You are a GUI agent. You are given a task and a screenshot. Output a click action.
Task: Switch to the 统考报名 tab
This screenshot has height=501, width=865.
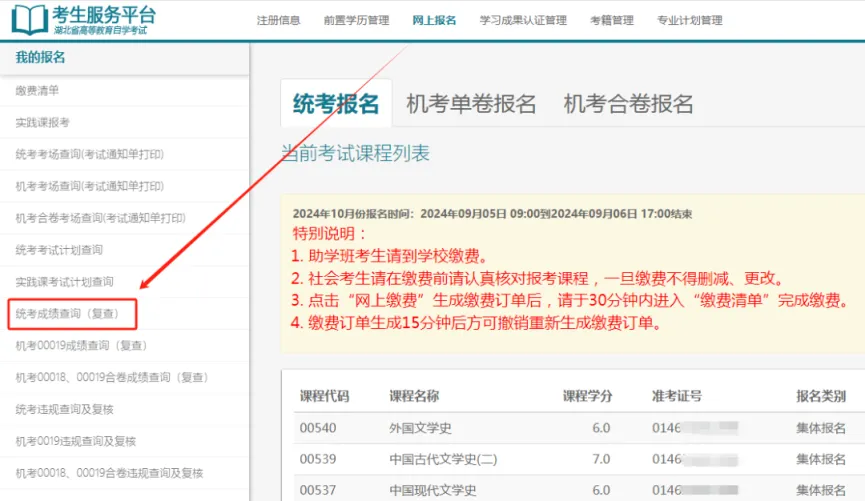click(x=336, y=104)
